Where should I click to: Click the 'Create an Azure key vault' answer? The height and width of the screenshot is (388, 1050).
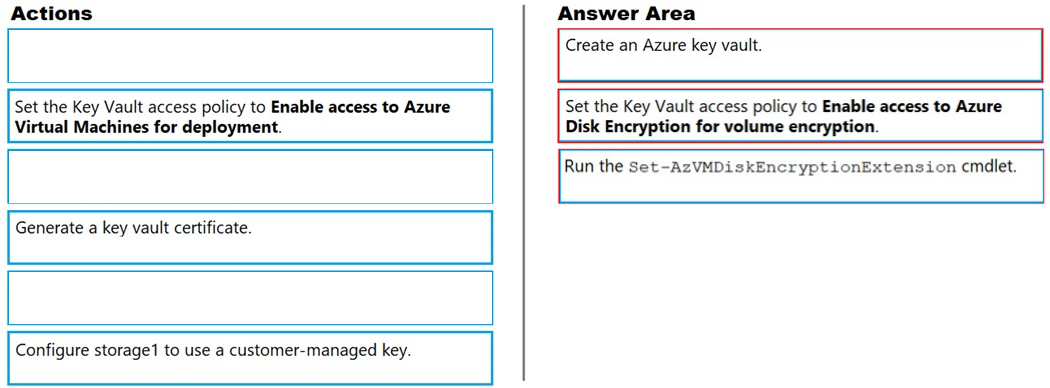point(800,55)
